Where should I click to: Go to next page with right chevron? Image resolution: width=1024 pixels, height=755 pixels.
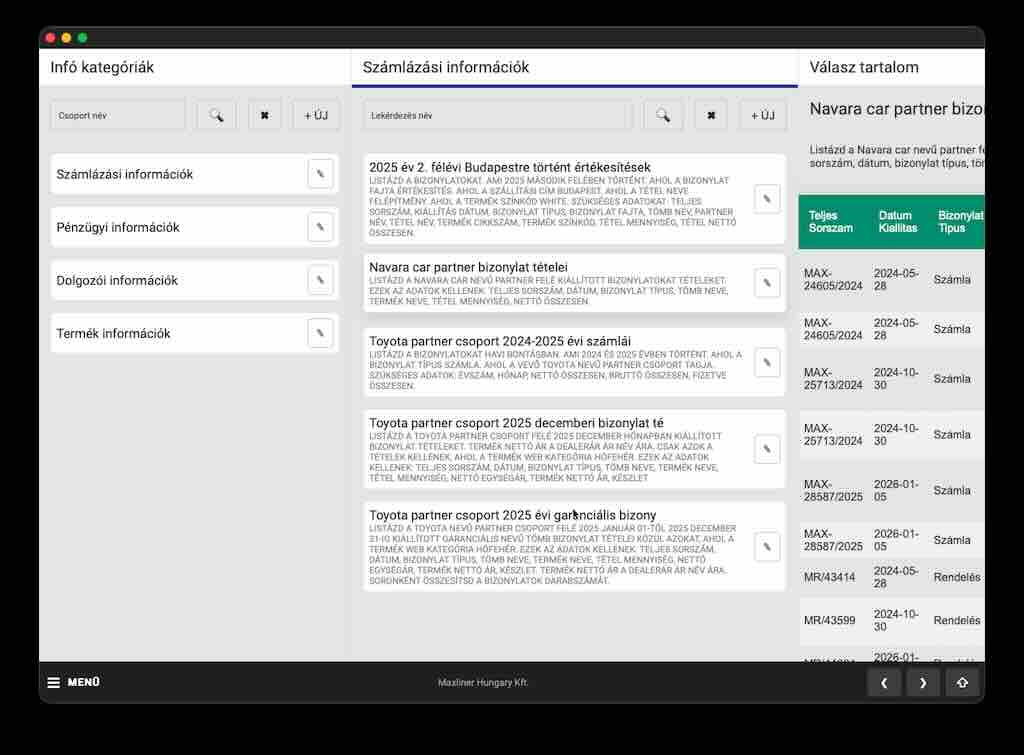(x=923, y=683)
